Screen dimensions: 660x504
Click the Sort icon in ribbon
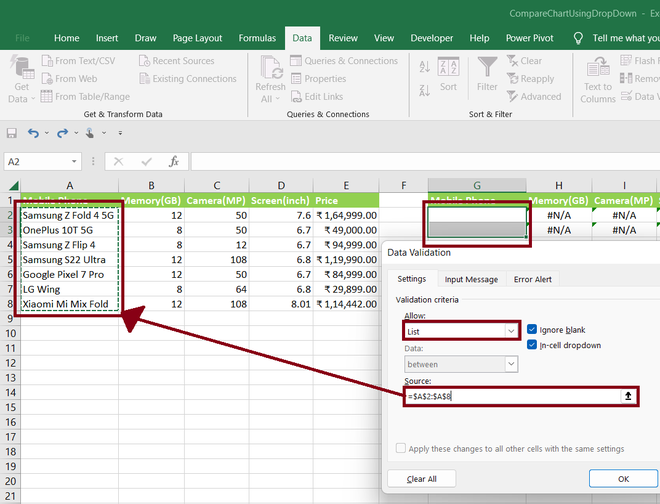tap(448, 68)
